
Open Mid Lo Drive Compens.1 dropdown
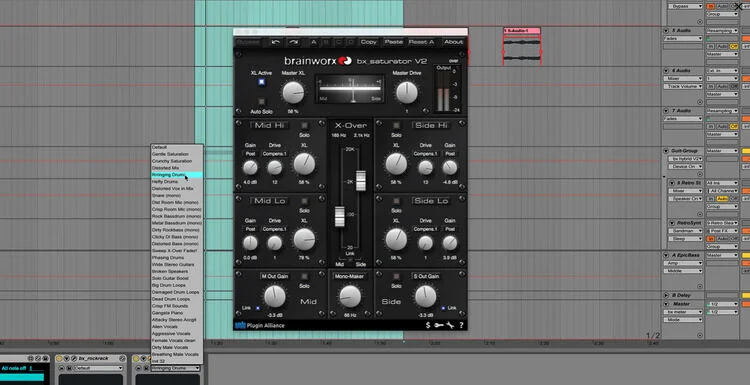pyautogui.click(x=275, y=230)
